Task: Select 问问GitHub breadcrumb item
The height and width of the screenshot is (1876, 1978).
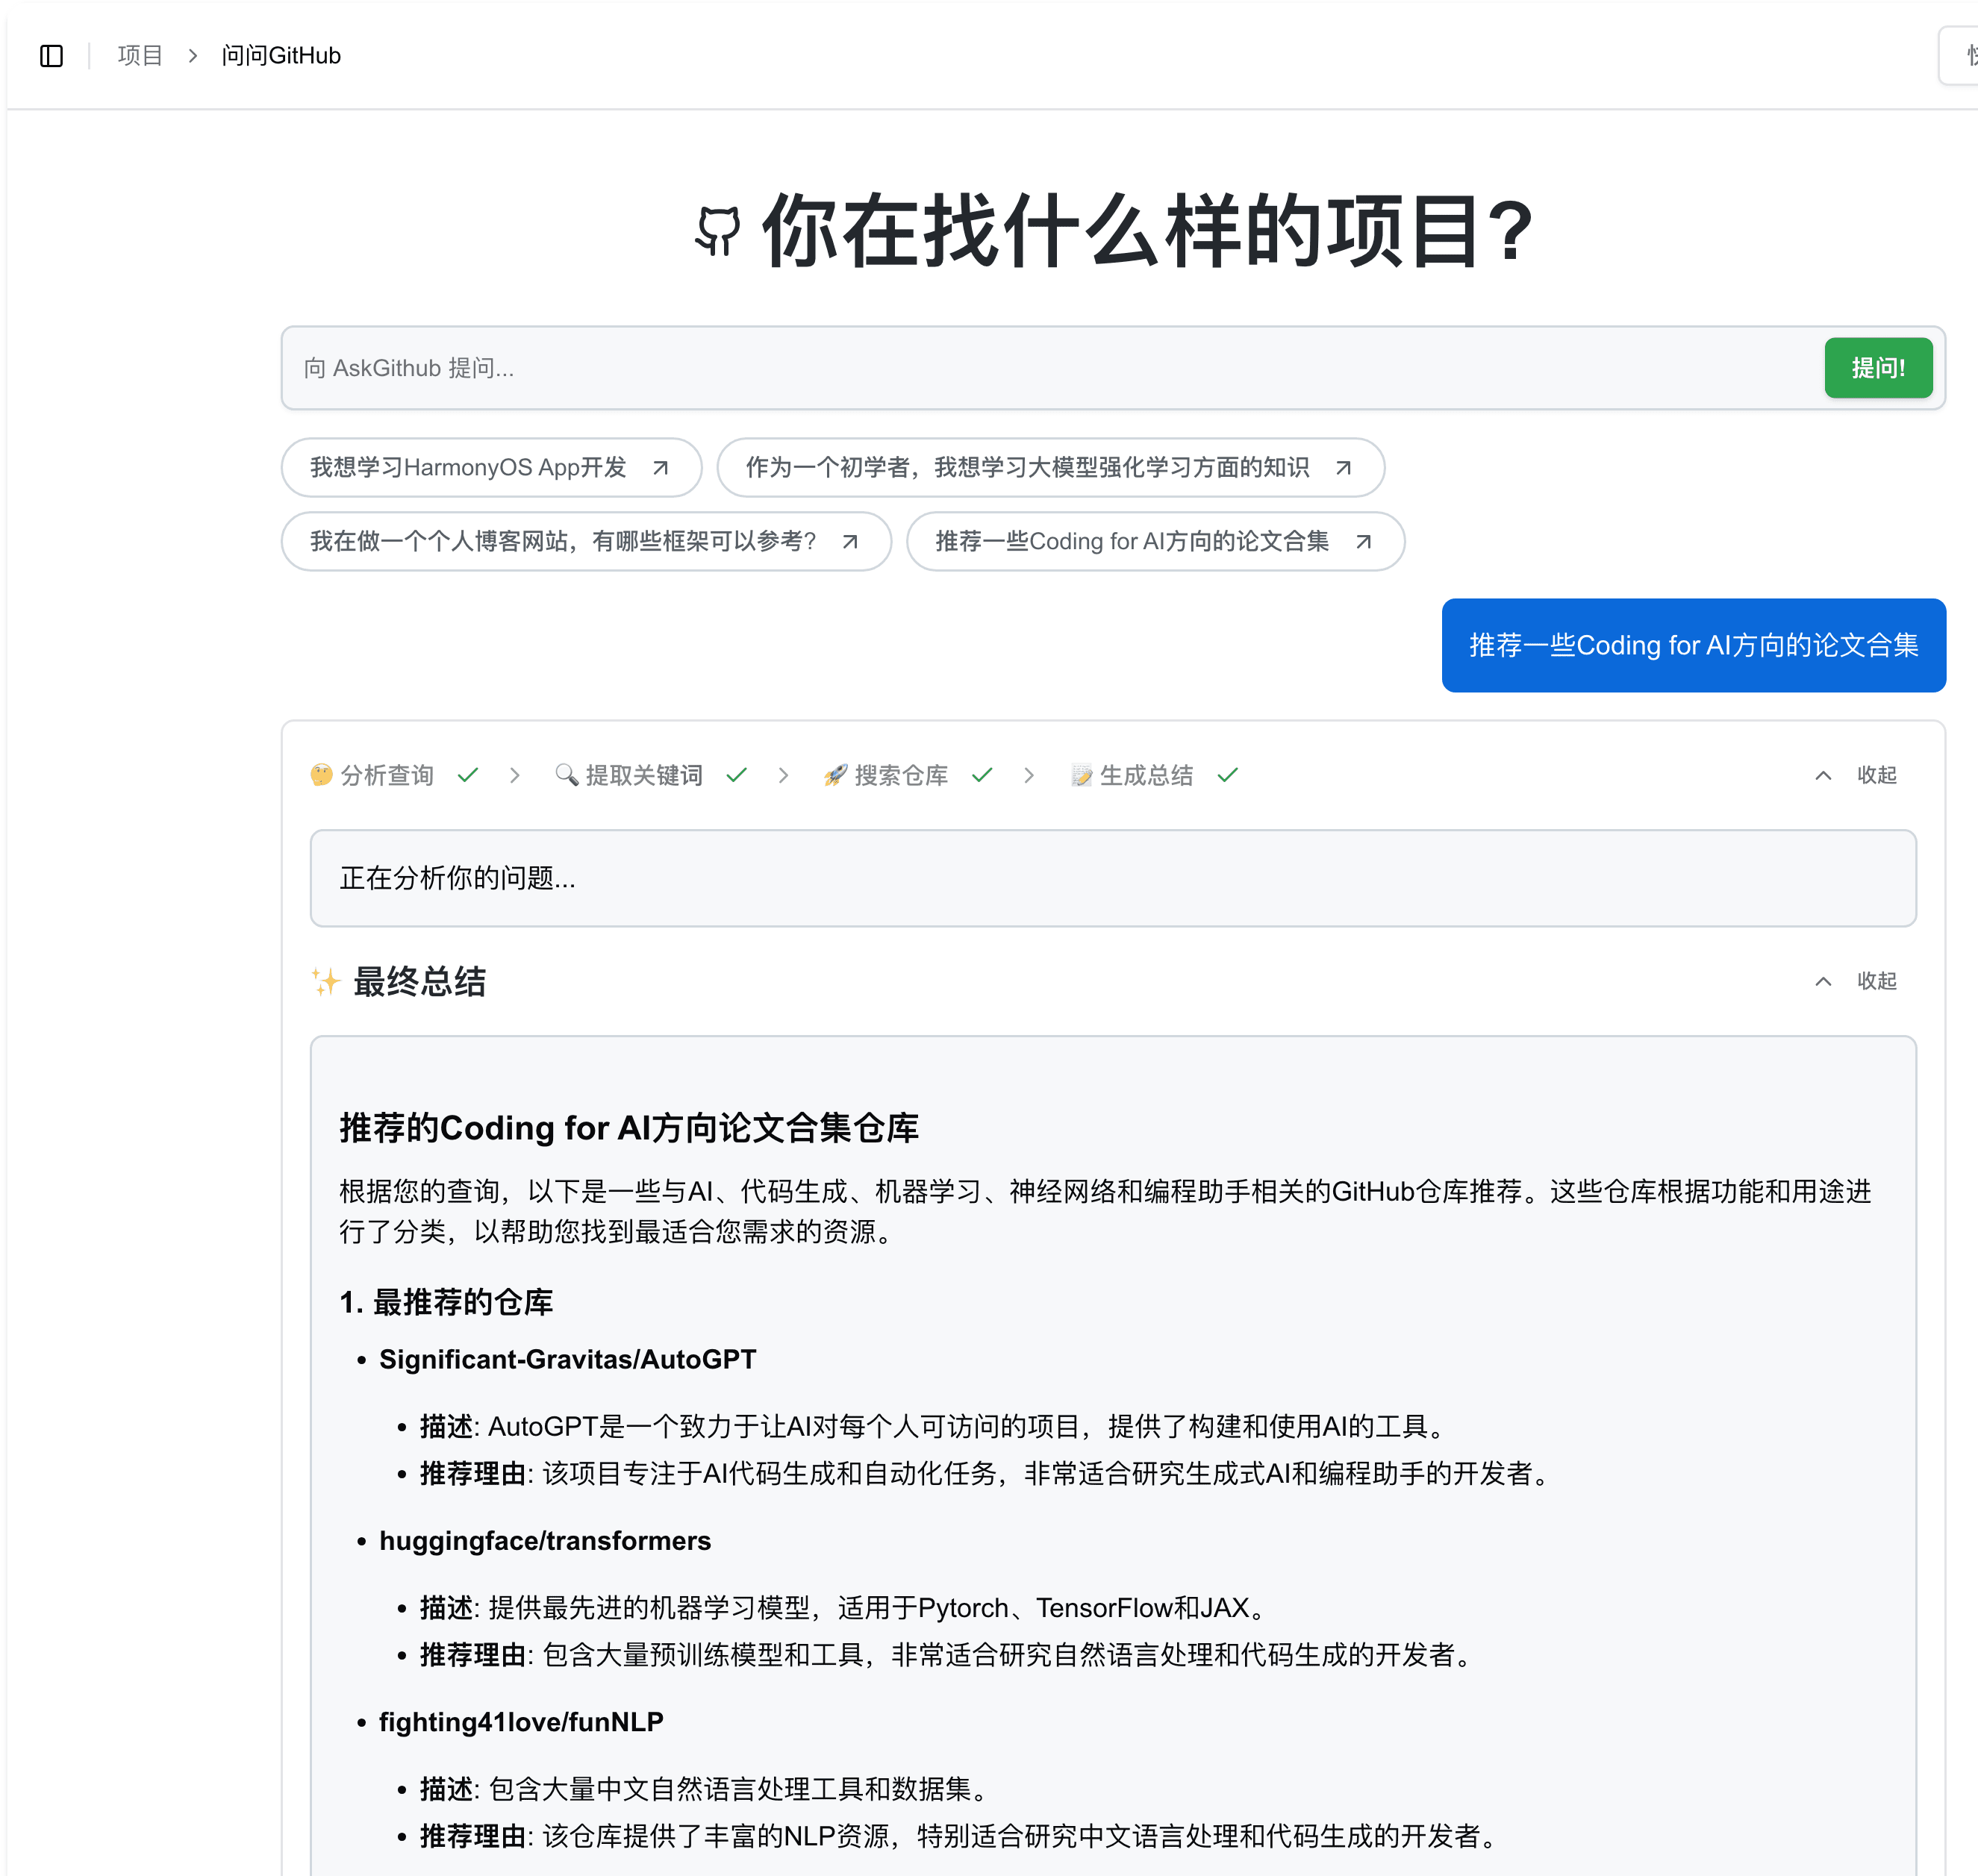Action: coord(281,56)
